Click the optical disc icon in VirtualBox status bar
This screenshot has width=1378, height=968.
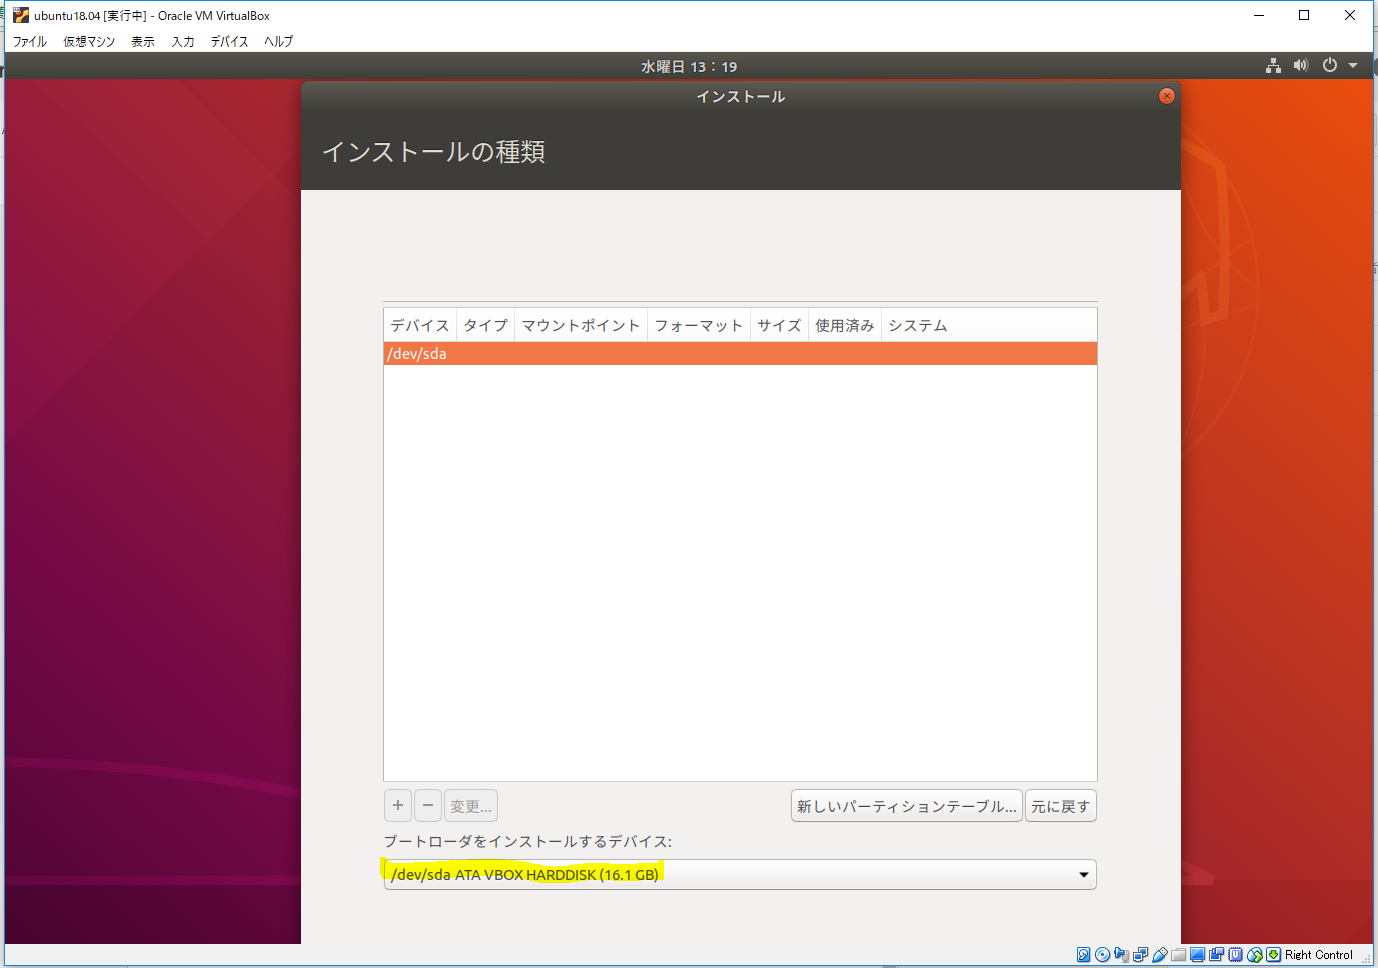pyautogui.click(x=1102, y=955)
